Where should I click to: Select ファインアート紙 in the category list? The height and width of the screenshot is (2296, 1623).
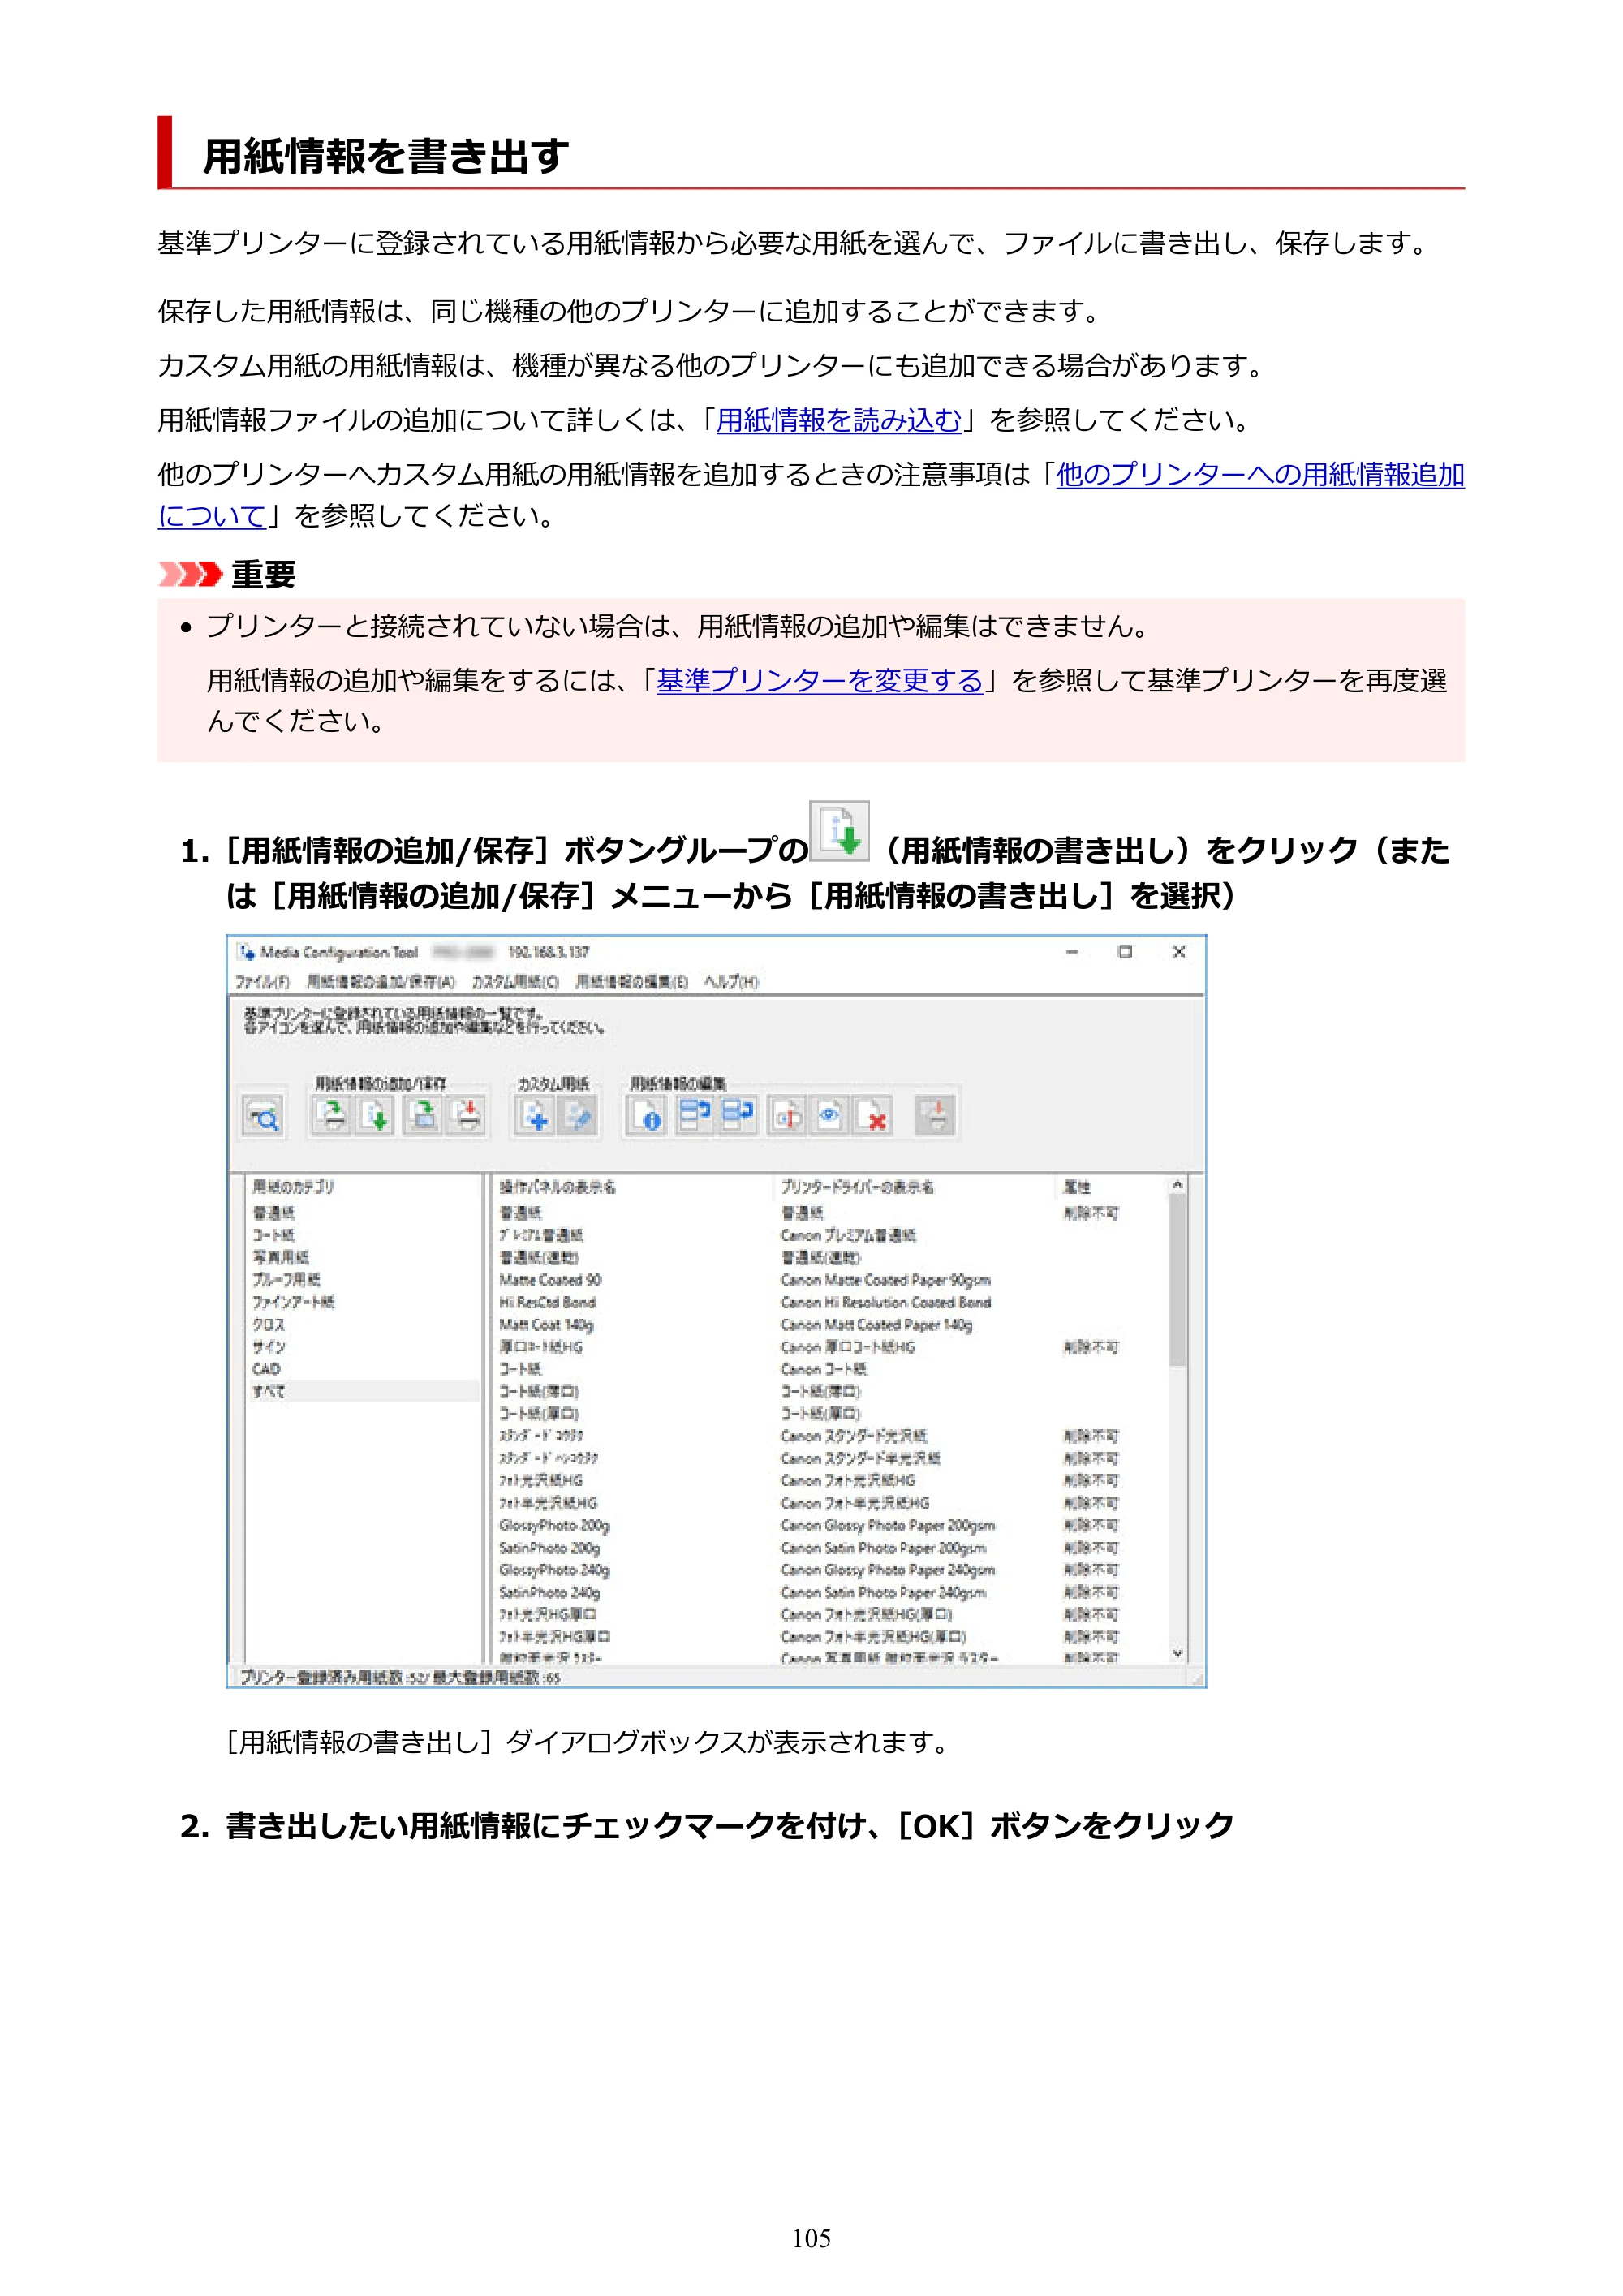294,1302
